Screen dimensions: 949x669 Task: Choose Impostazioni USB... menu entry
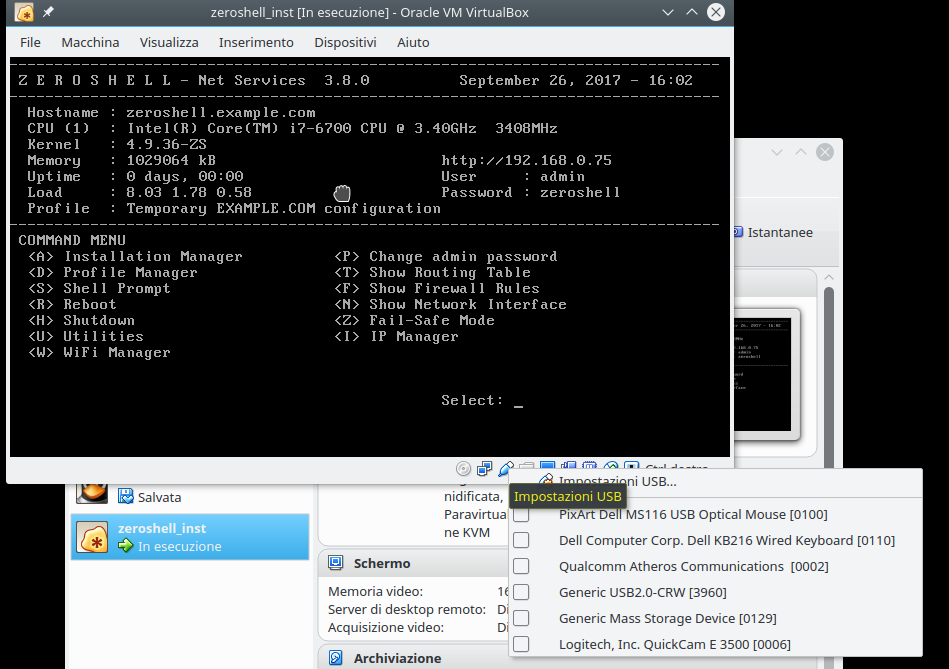716,481
